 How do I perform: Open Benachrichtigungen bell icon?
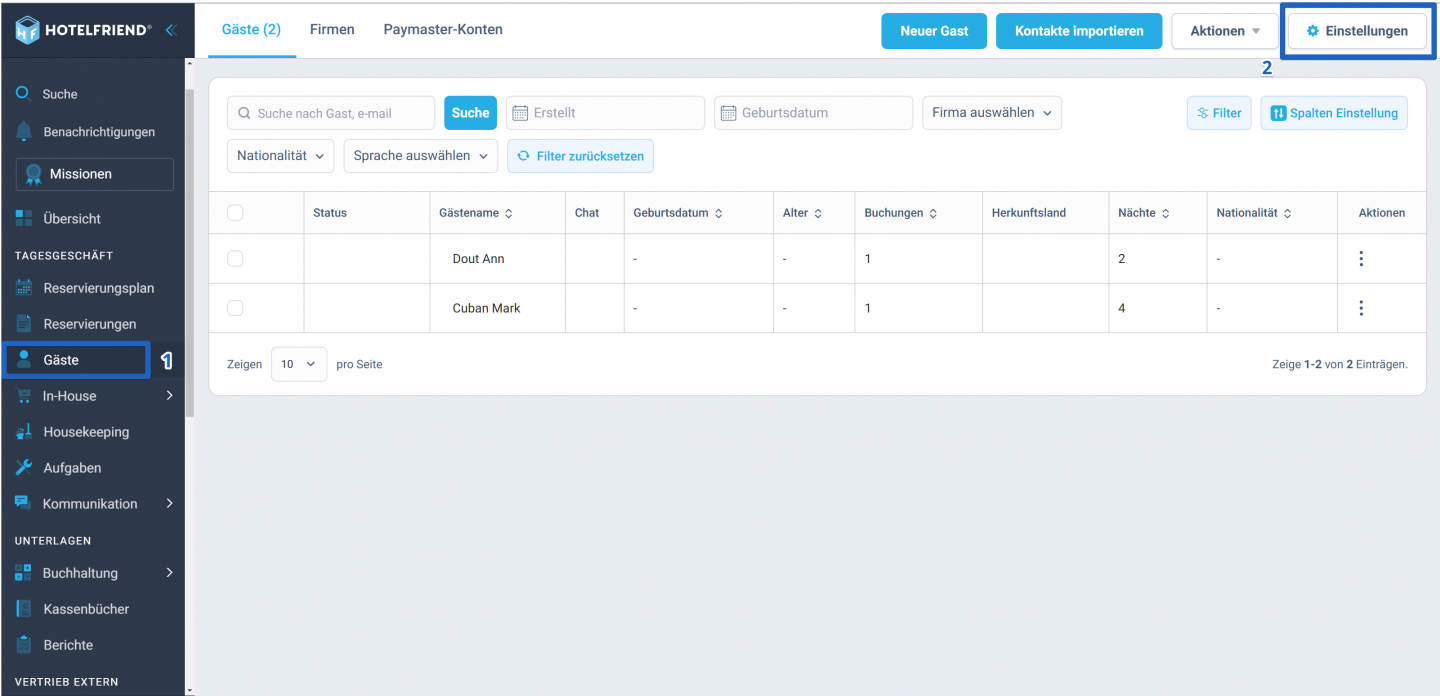(x=24, y=132)
